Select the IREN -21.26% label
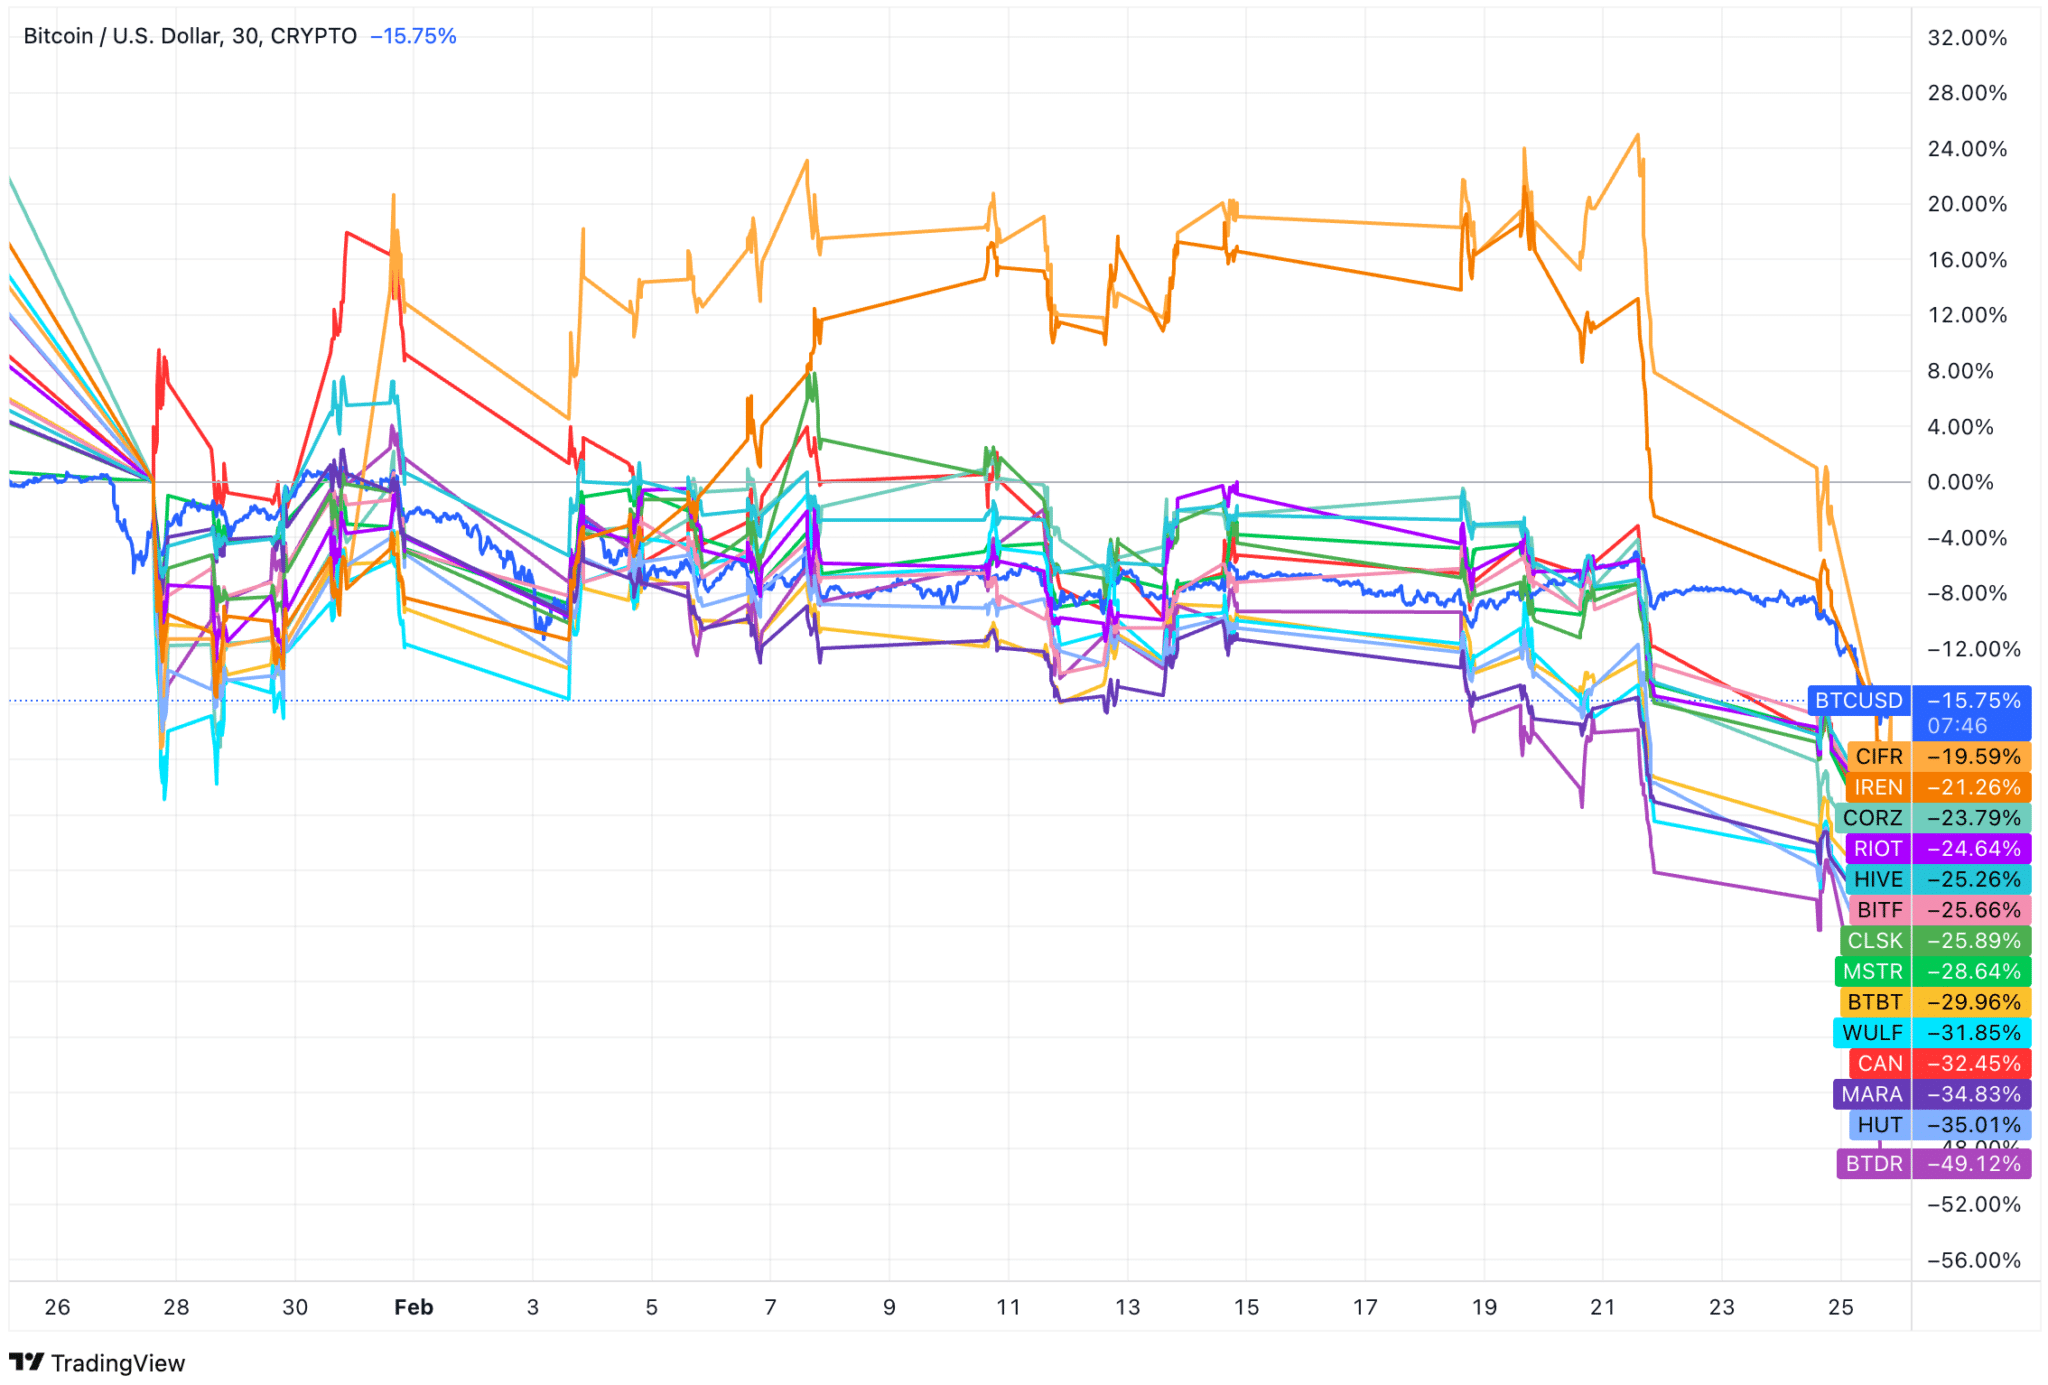 click(x=1940, y=787)
